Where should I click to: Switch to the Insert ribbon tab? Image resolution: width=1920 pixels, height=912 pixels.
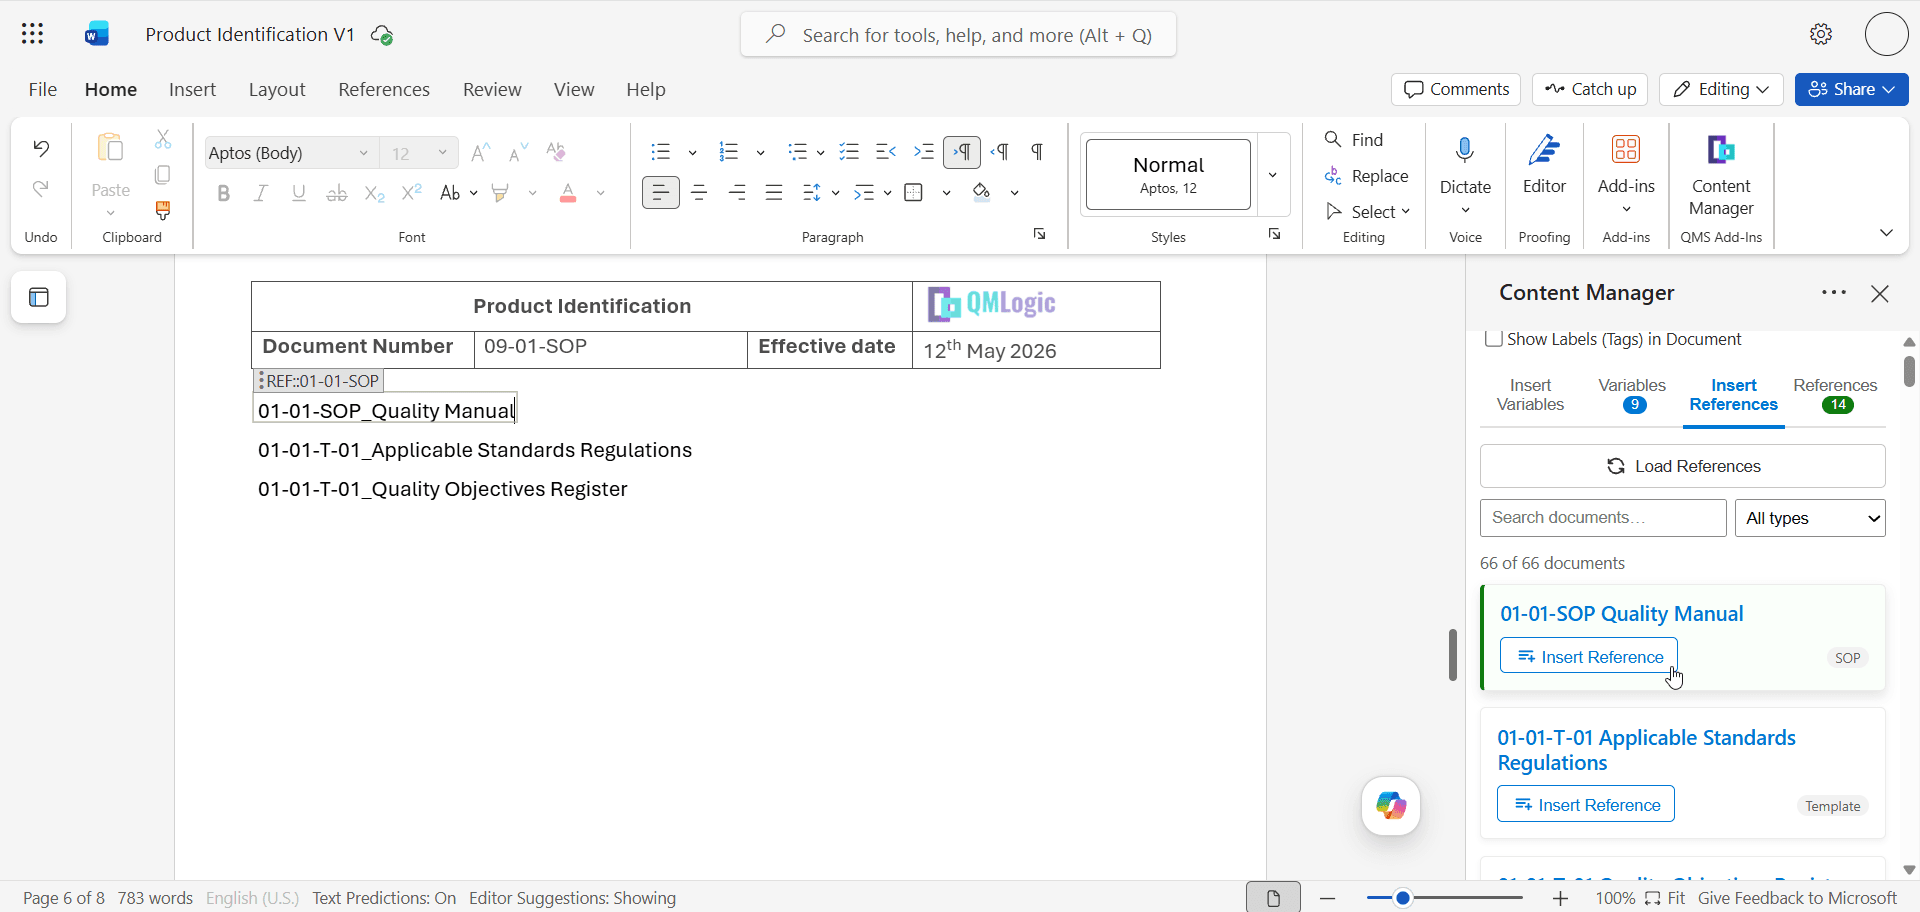(x=192, y=89)
